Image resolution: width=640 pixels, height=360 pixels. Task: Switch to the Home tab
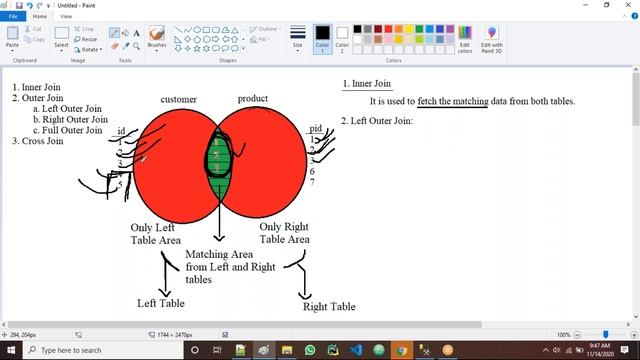coord(40,16)
